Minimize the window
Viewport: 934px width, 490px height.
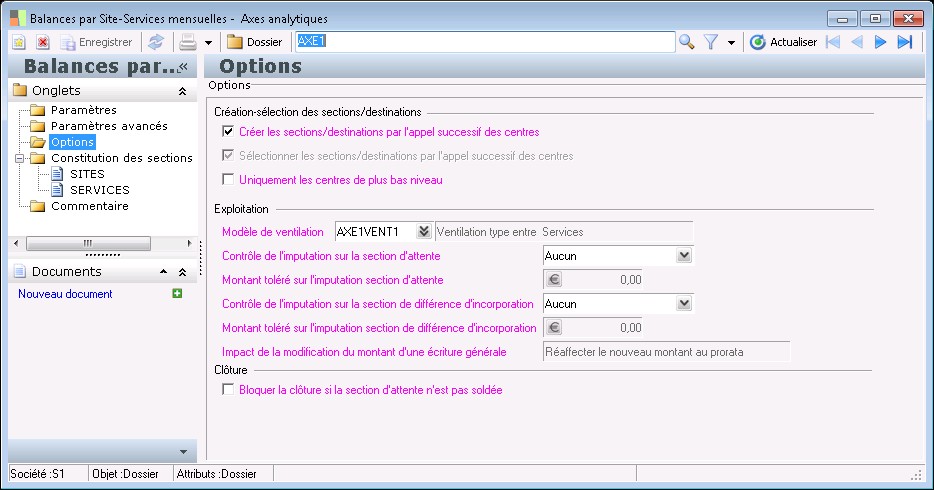click(842, 19)
